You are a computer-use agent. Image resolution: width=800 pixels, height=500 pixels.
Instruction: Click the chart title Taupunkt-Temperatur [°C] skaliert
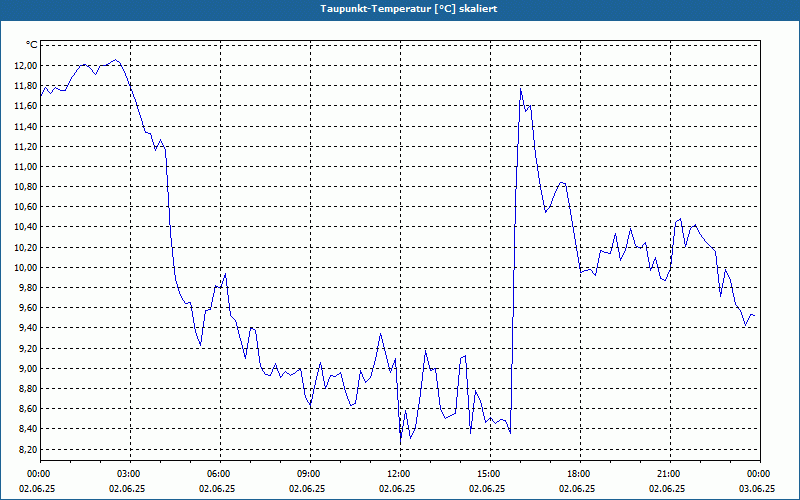409,9
